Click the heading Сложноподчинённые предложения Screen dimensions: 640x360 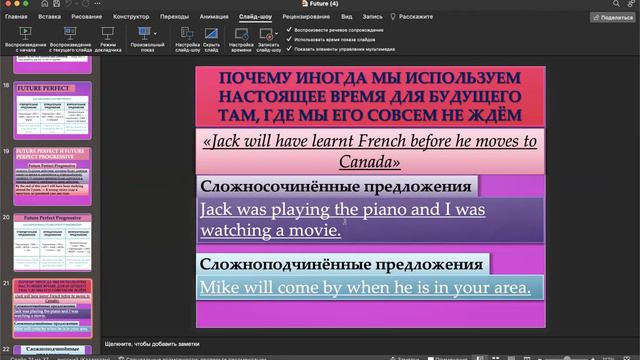341,264
